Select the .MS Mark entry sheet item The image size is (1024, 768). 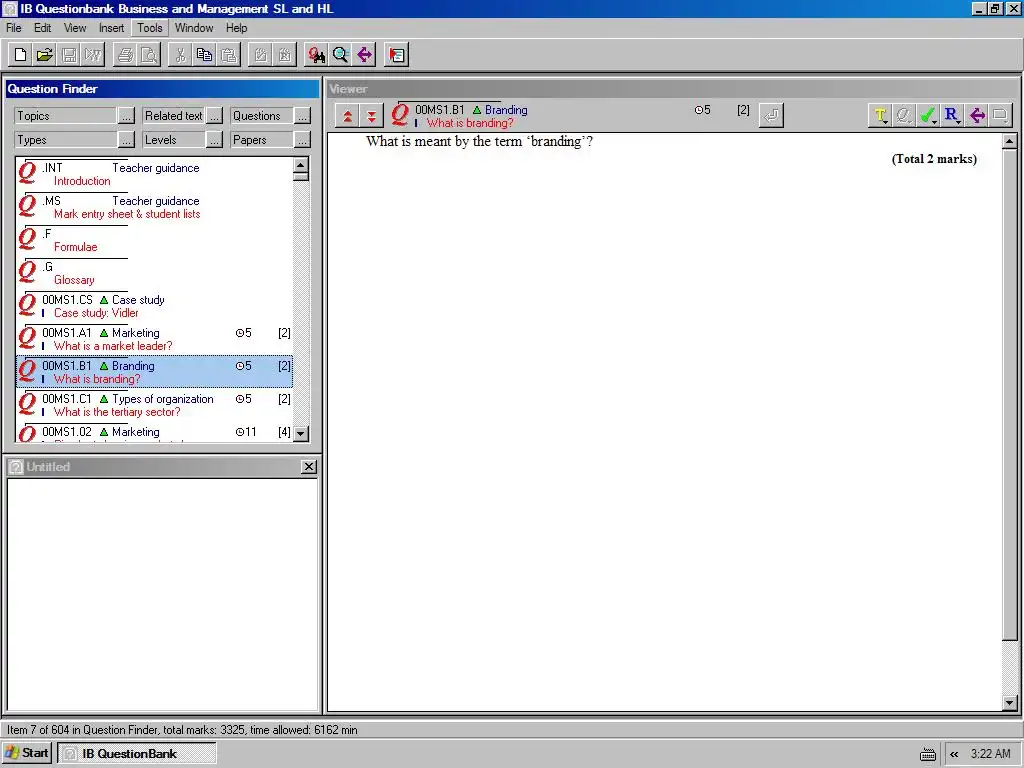pos(154,207)
